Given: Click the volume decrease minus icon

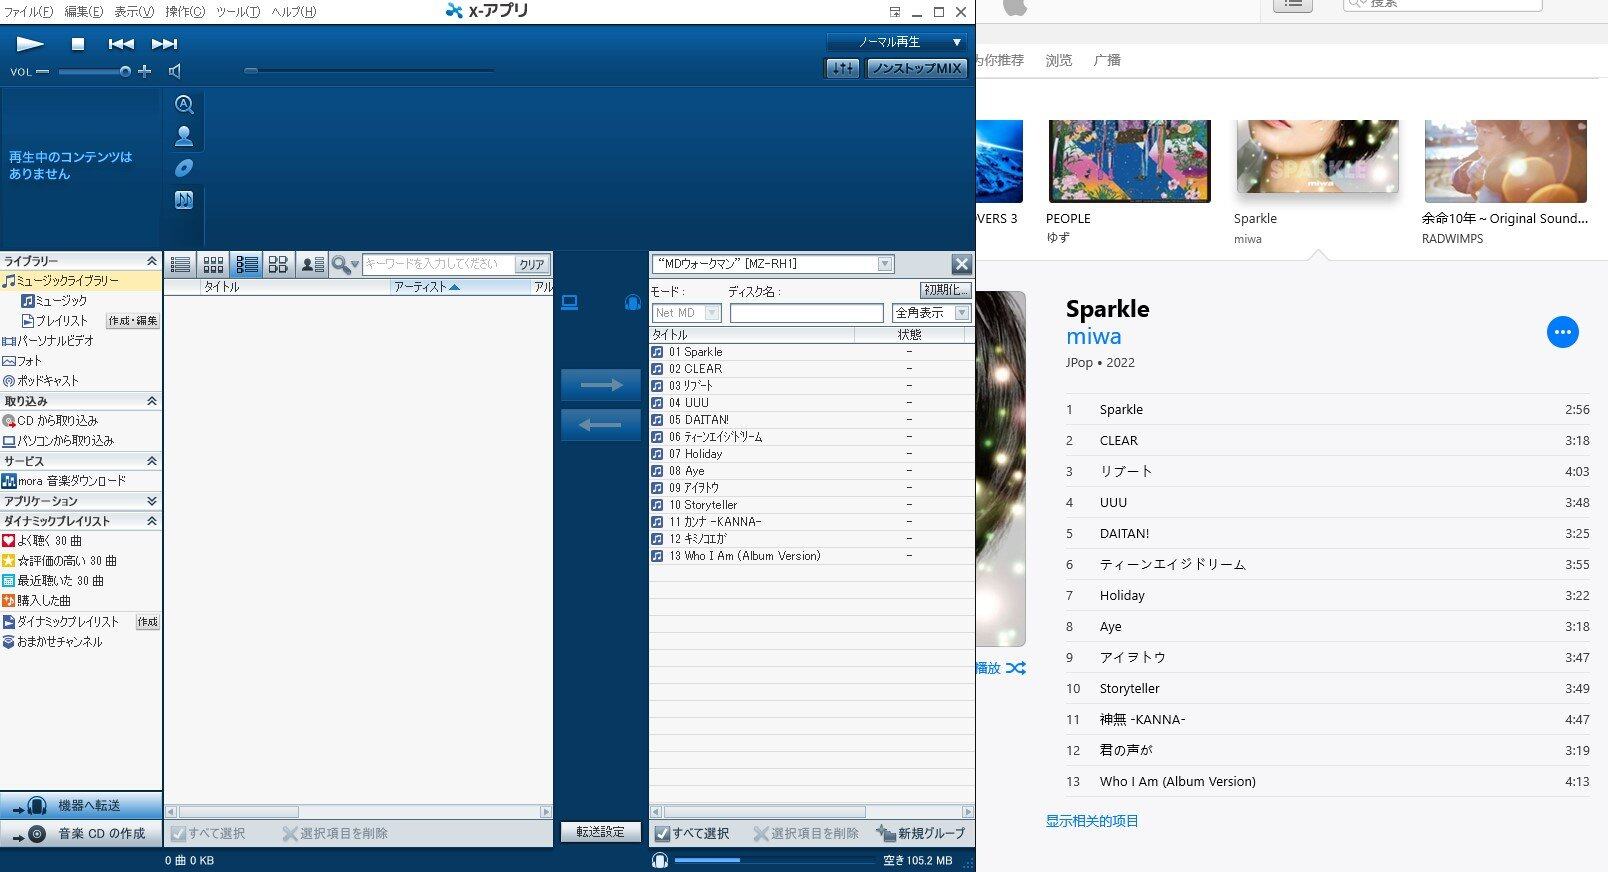Looking at the screenshot, I should tap(43, 71).
